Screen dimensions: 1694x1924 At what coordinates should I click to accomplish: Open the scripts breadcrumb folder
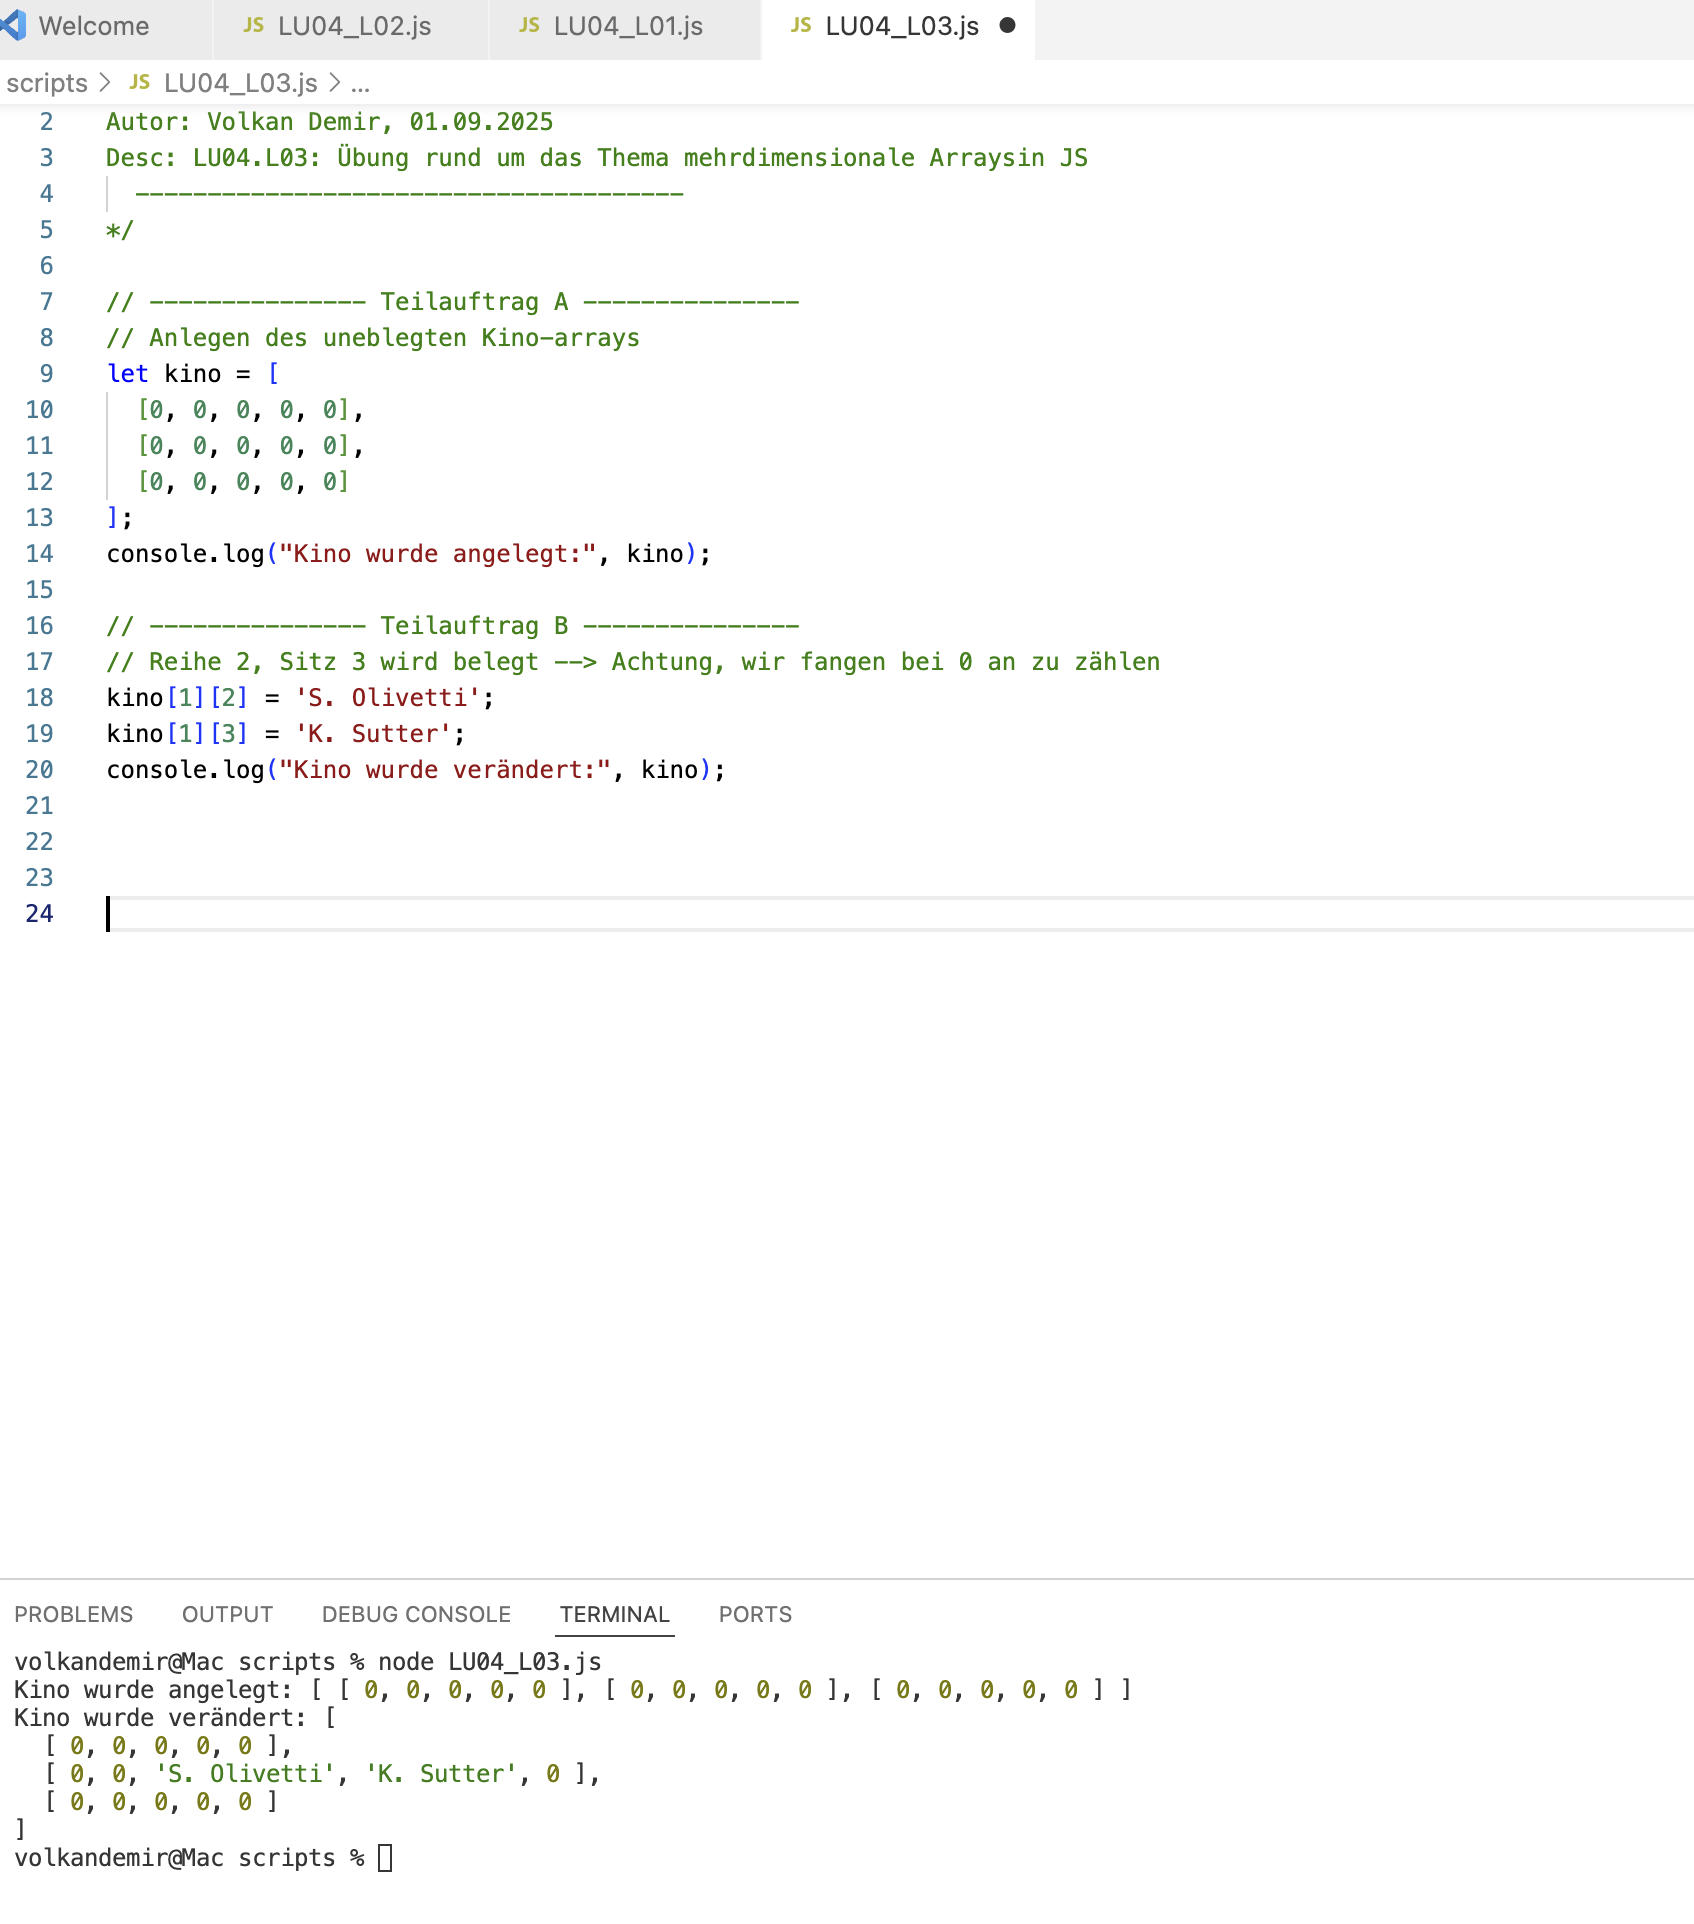[47, 83]
